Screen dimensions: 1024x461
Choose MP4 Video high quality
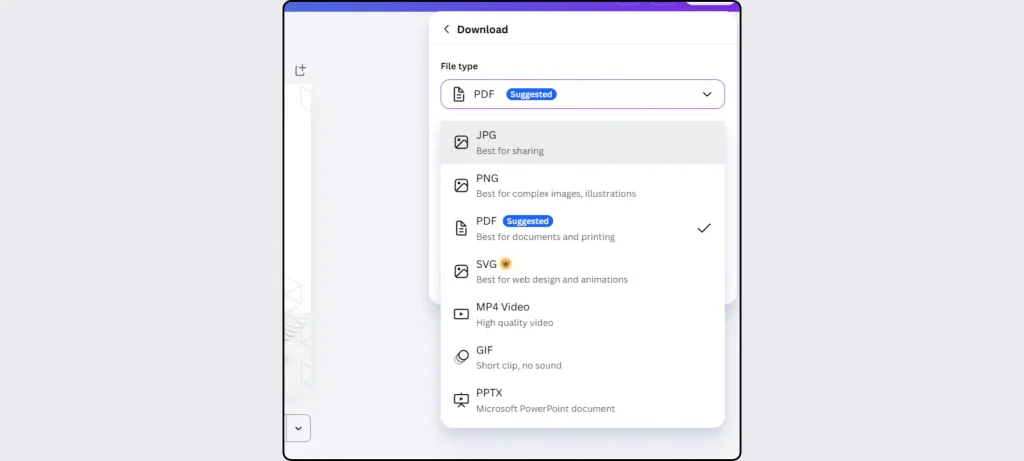(583, 314)
